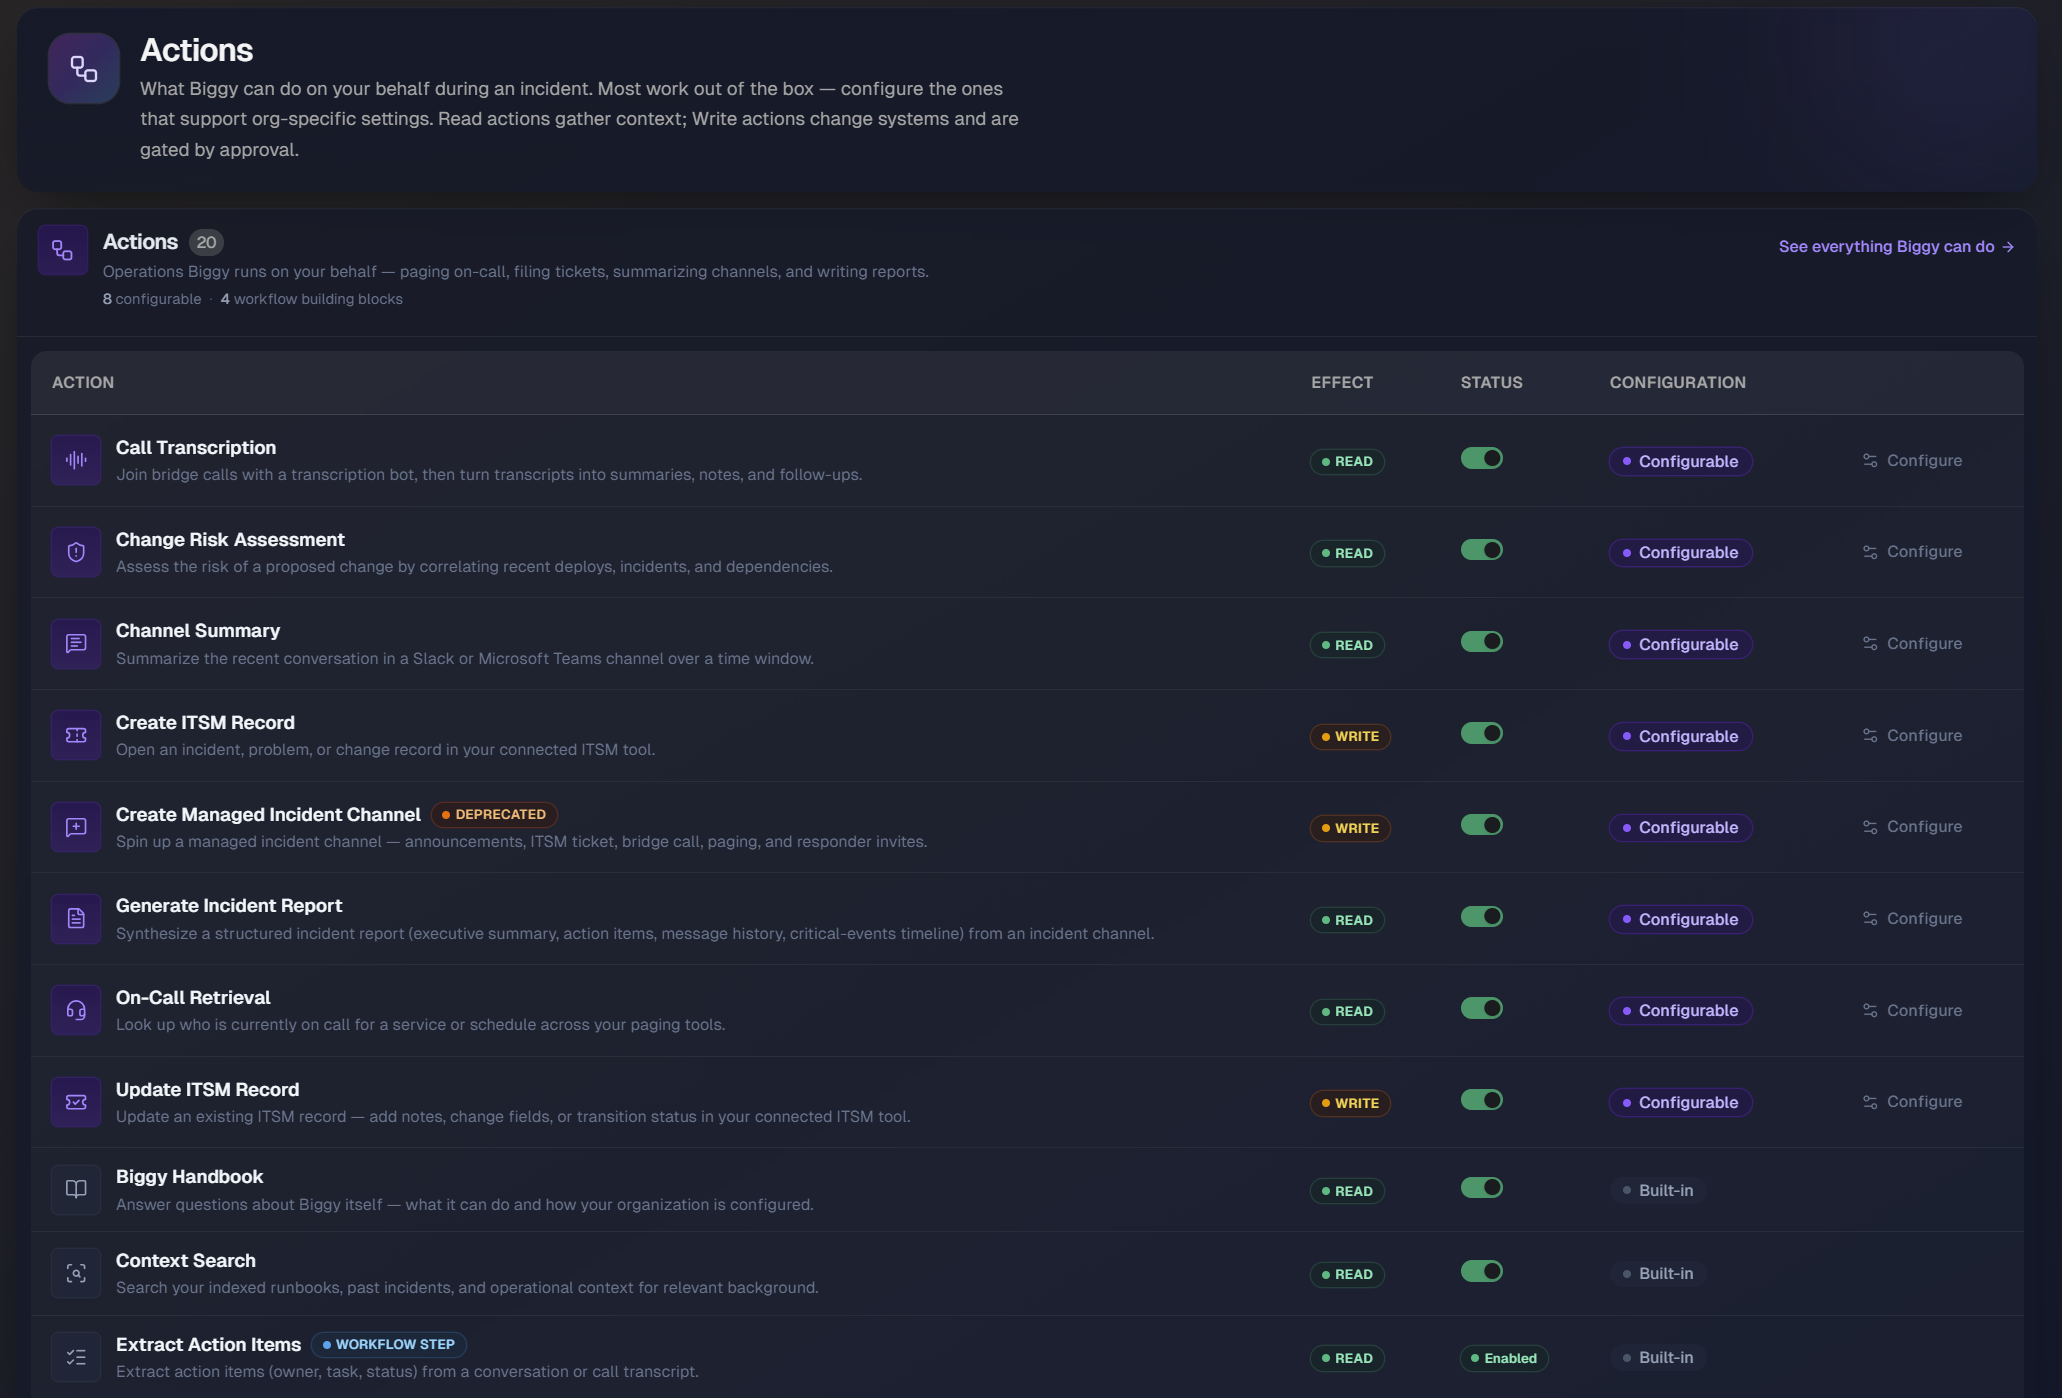2062x1398 pixels.
Task: Click the Extract Action Items title
Action: (x=208, y=1344)
